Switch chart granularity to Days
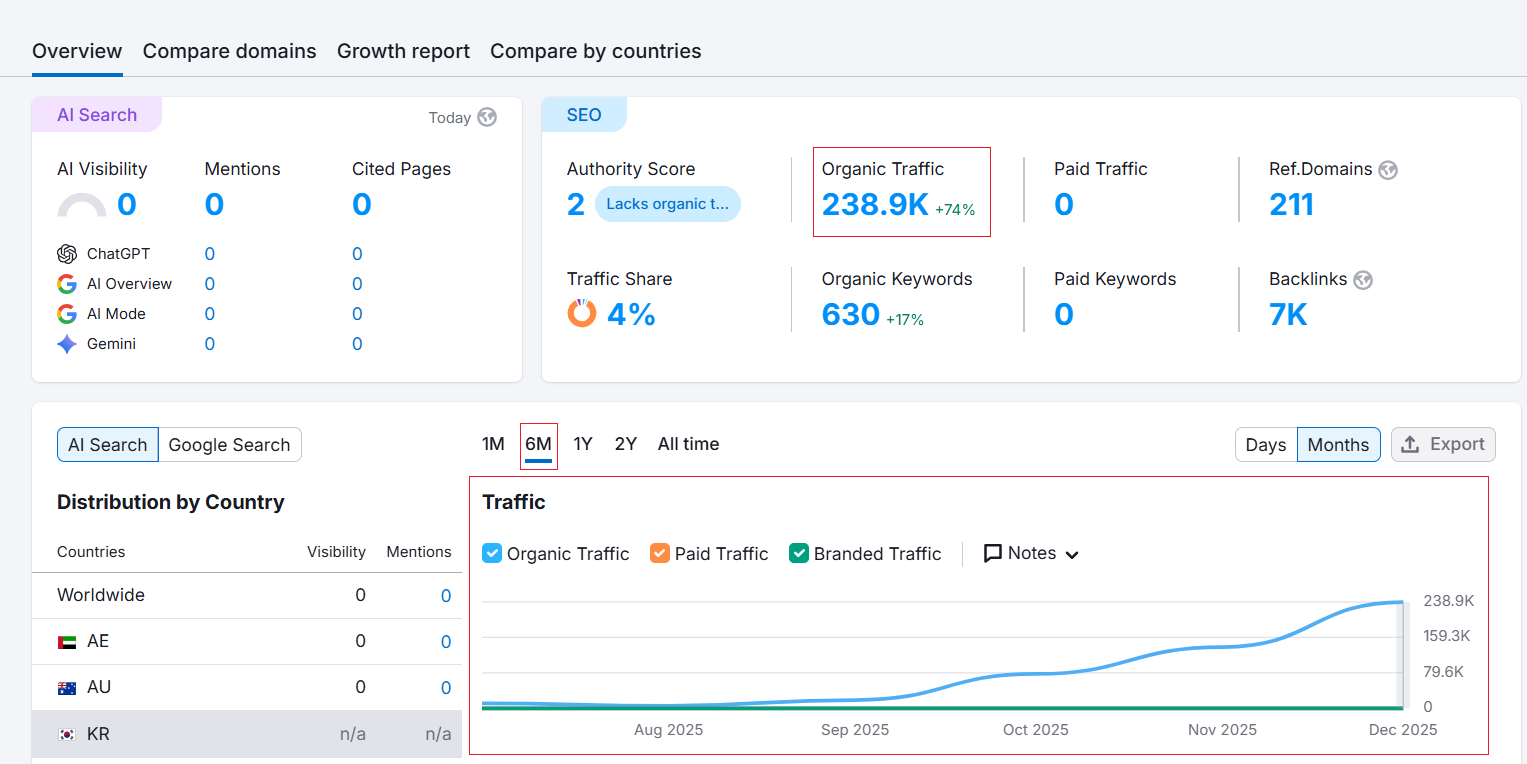This screenshot has width=1527, height=764. [x=1265, y=445]
